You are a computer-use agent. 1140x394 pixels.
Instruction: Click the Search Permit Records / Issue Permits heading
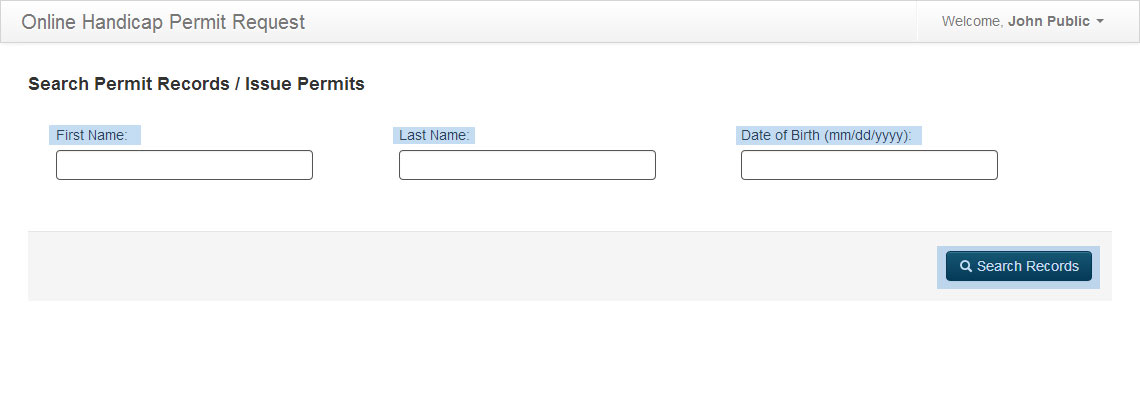coord(196,84)
